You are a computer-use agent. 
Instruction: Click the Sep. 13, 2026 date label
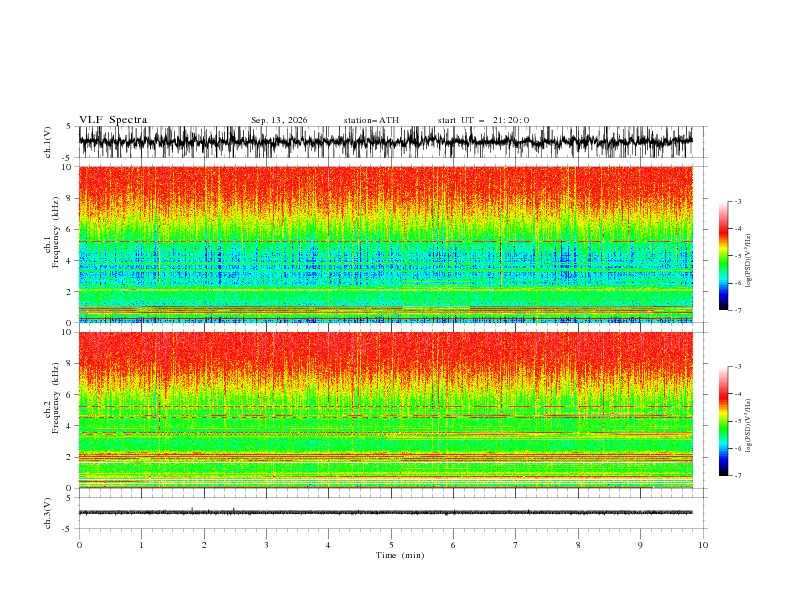tap(279, 120)
